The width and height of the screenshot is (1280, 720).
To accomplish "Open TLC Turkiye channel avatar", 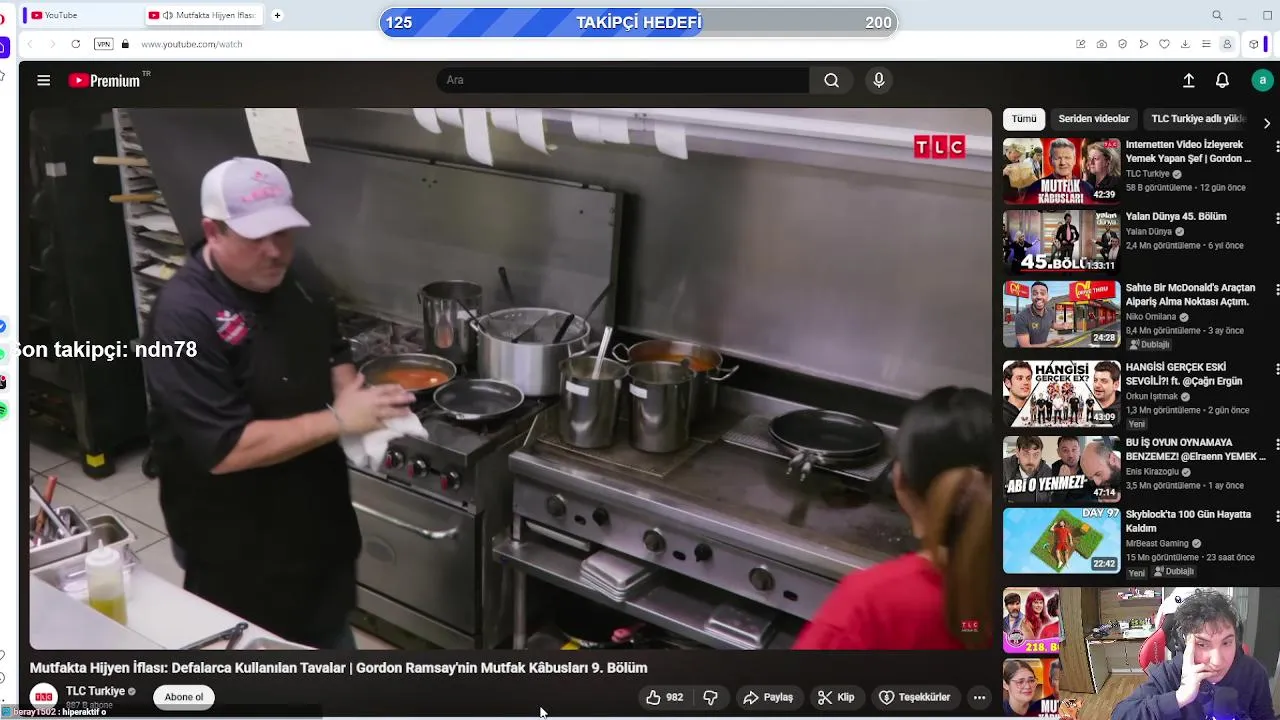I will 43,696.
